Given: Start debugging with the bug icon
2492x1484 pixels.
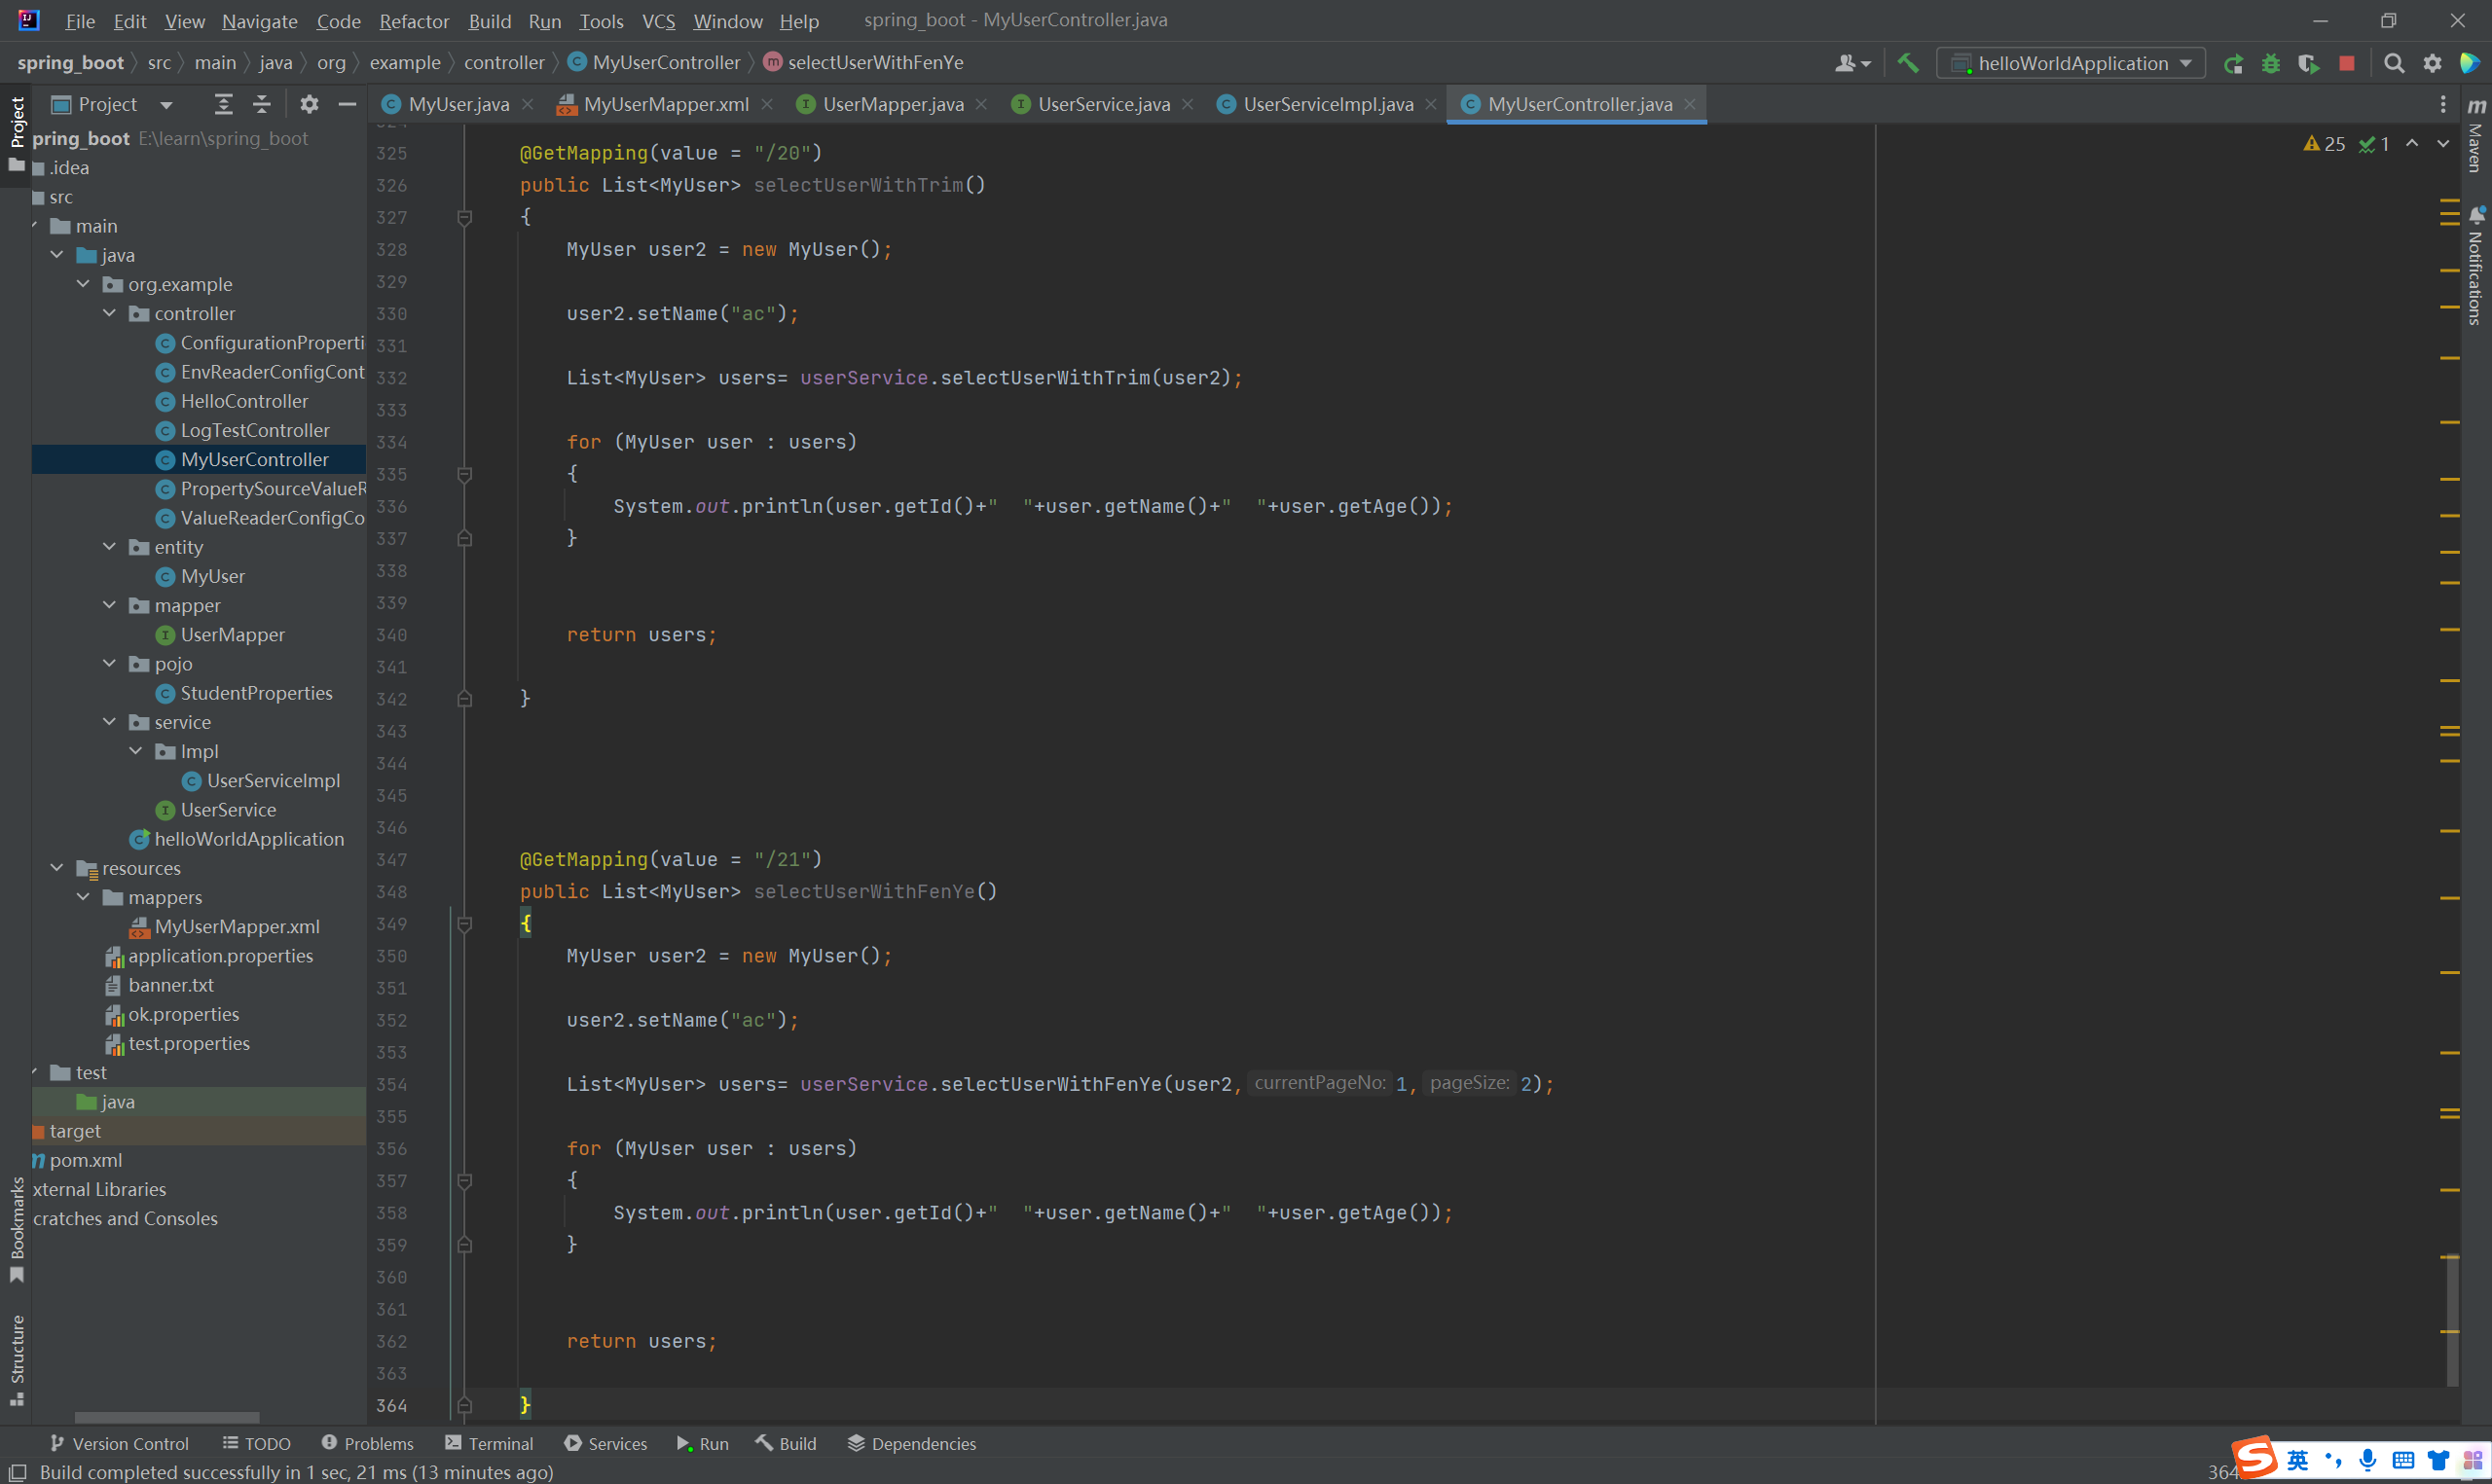Looking at the screenshot, I should point(2271,63).
